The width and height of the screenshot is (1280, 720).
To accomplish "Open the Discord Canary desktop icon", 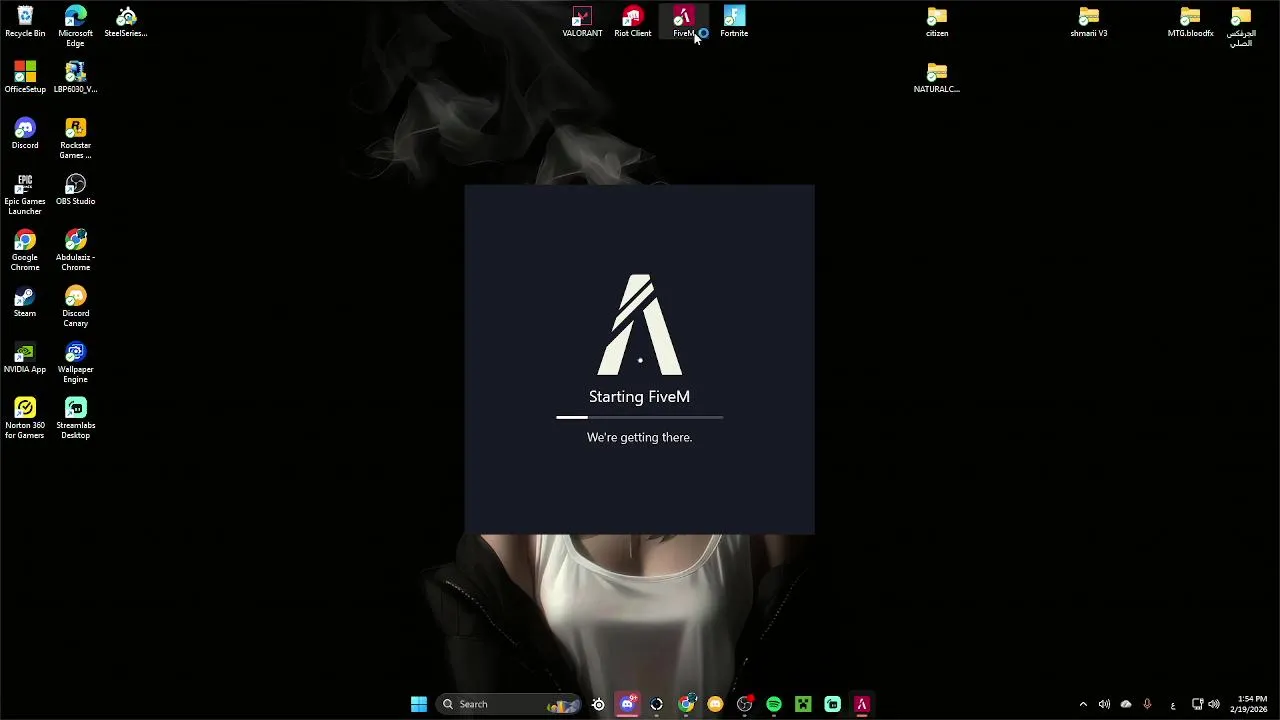I will (x=75, y=306).
